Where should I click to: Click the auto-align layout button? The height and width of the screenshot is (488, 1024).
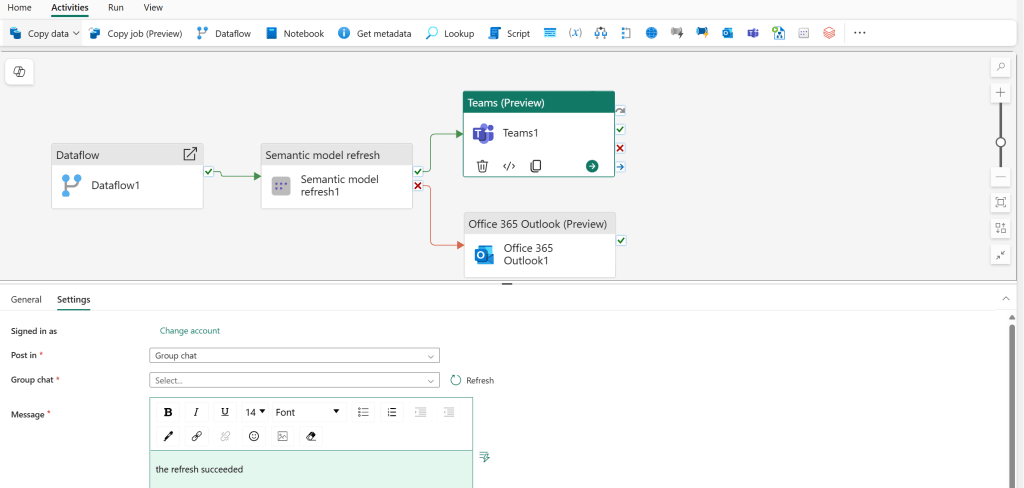click(1000, 229)
